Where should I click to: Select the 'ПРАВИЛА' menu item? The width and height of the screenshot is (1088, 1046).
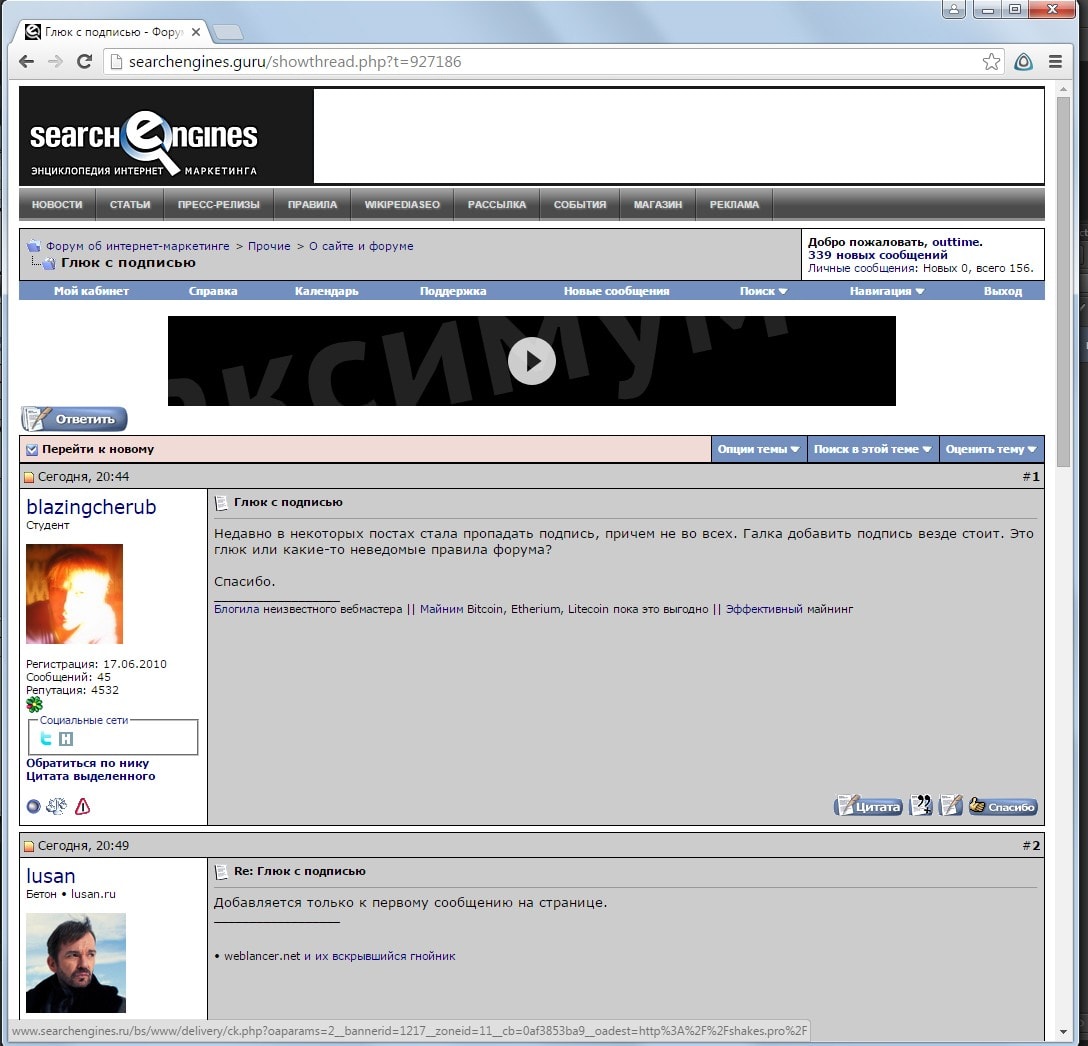tap(312, 204)
